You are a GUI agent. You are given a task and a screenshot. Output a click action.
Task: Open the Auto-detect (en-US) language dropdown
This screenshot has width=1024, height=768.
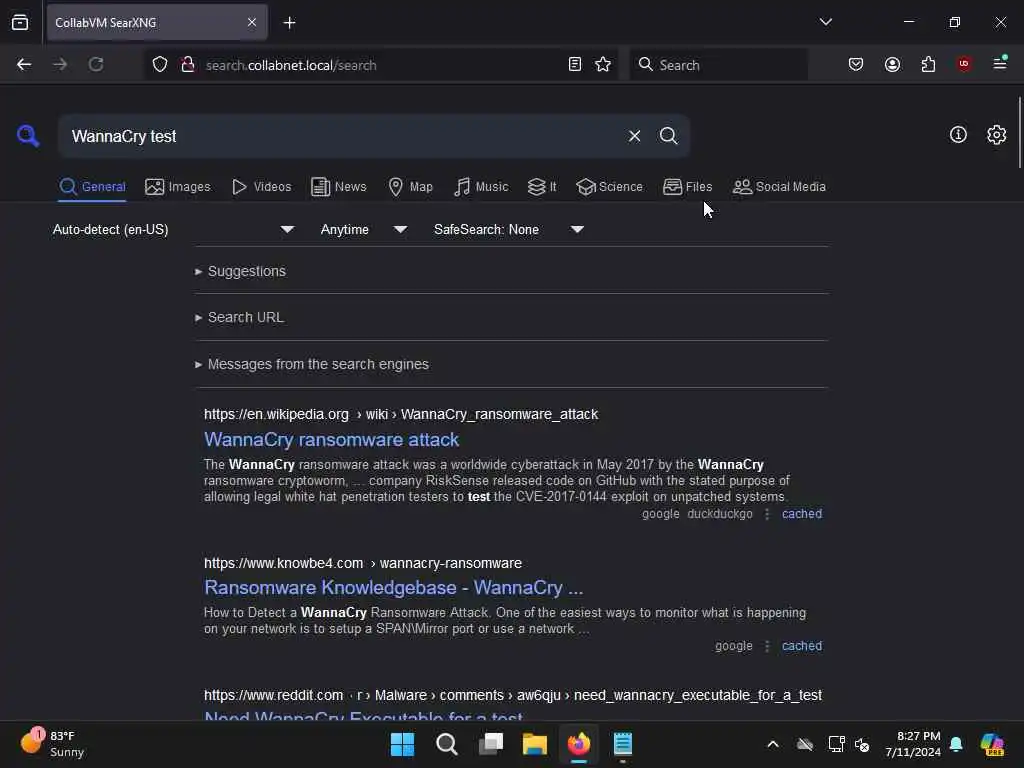tap(173, 229)
